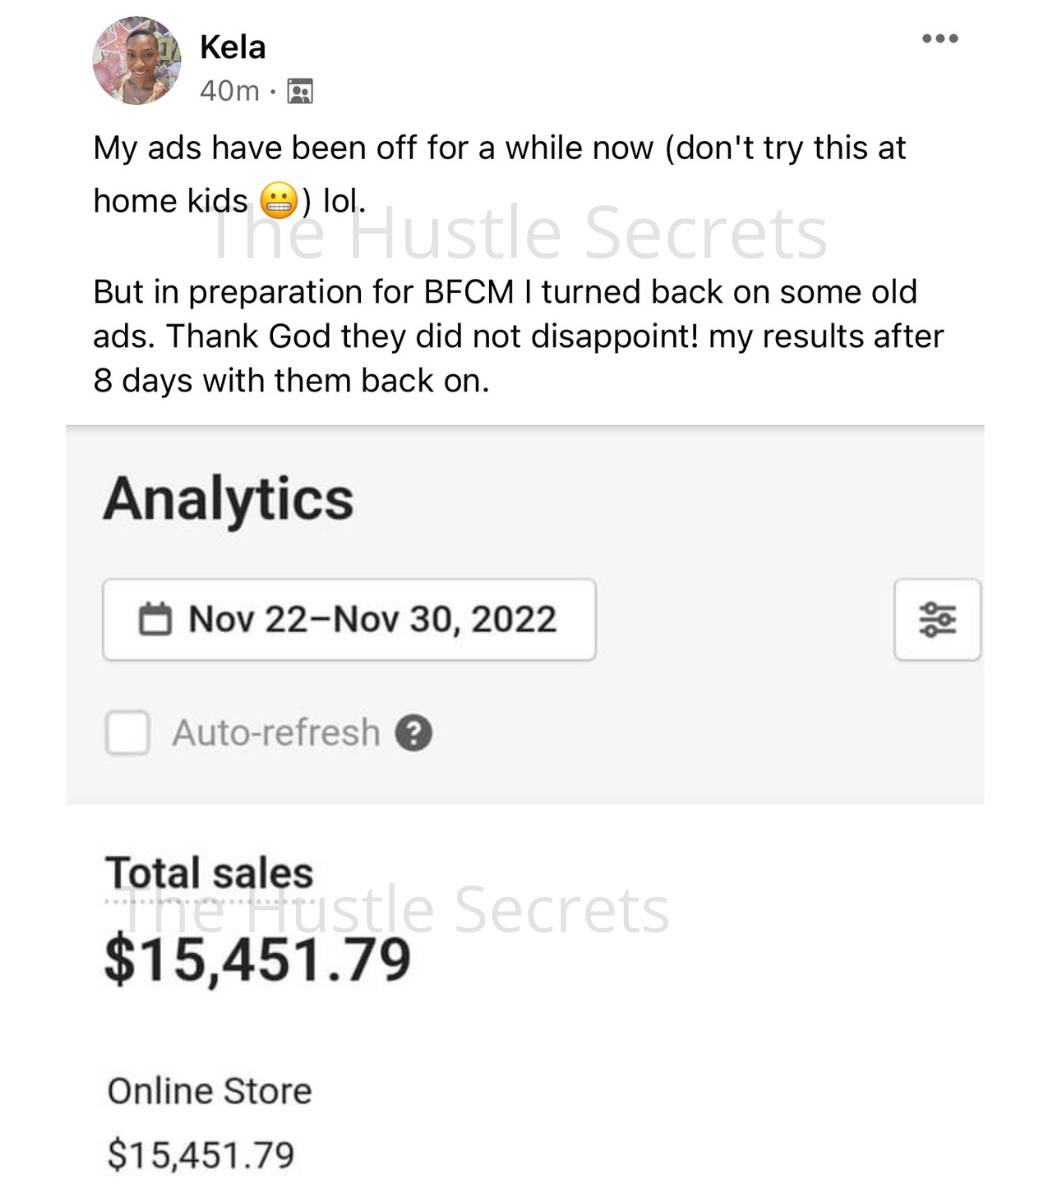Image resolution: width=1050 pixels, height=1200 pixels.
Task: Visit the Kela profile name link
Action: click(233, 46)
